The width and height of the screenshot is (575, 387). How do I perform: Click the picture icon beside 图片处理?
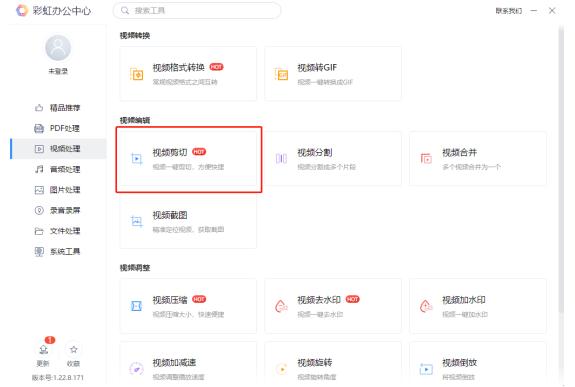[39, 190]
